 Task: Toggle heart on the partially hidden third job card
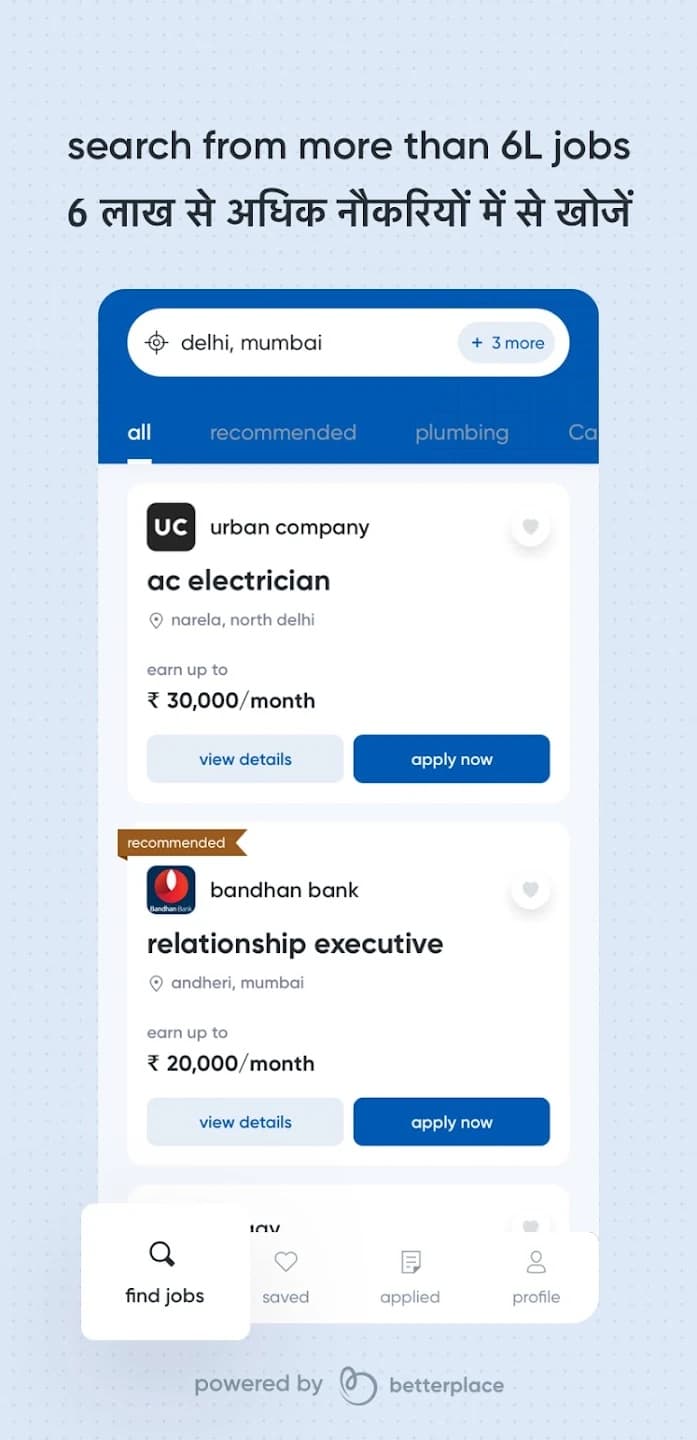tap(531, 1225)
